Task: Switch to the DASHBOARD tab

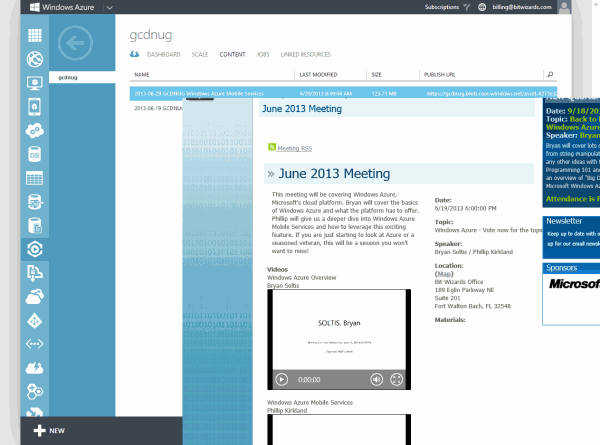Action: (163, 54)
